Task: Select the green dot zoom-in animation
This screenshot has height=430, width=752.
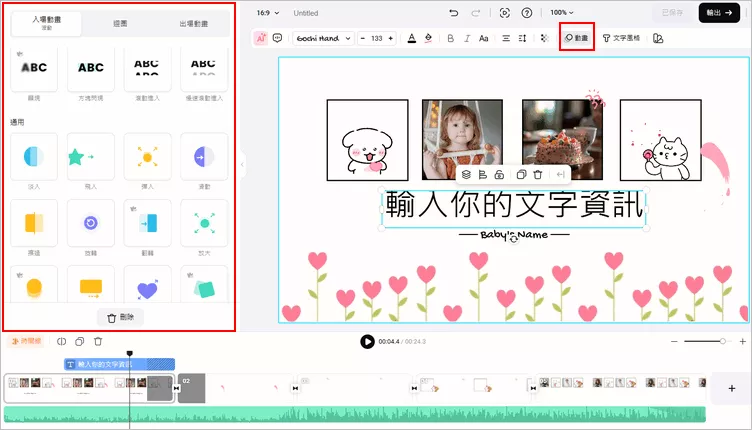Action: click(204, 223)
